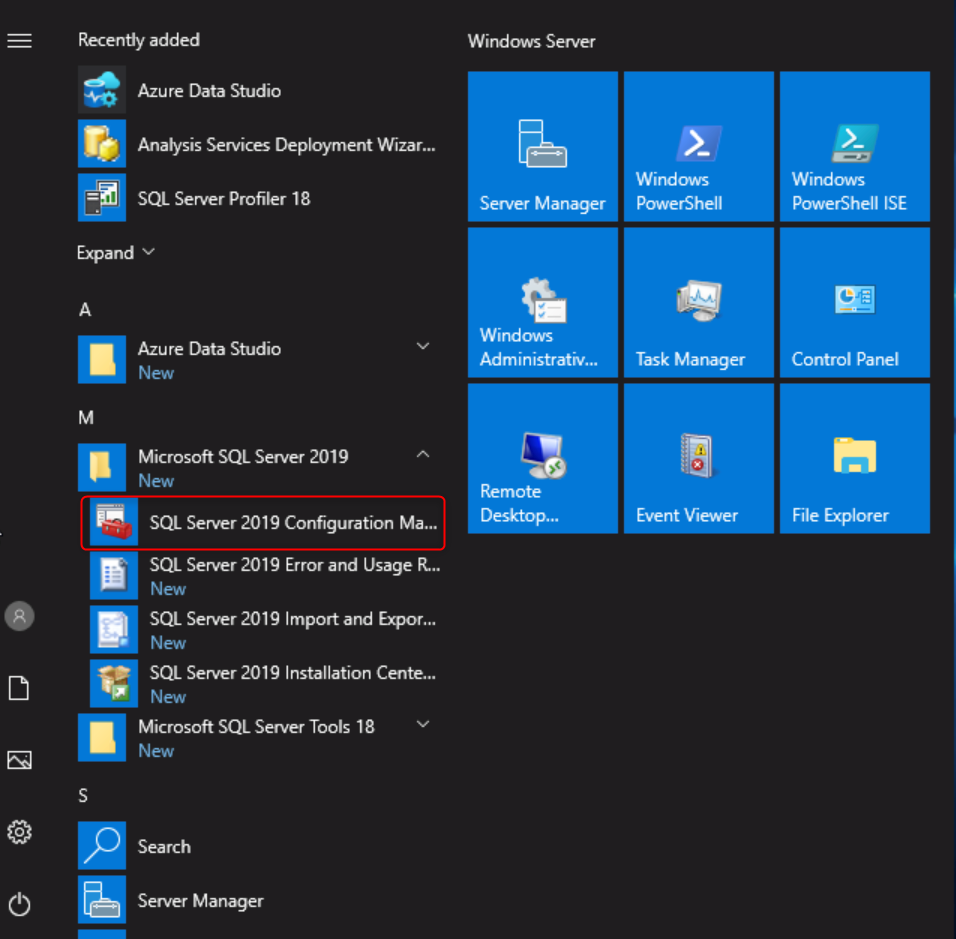Launch SQL Server 2019 Import and Export wizard
The image size is (956, 939).
tap(265, 629)
